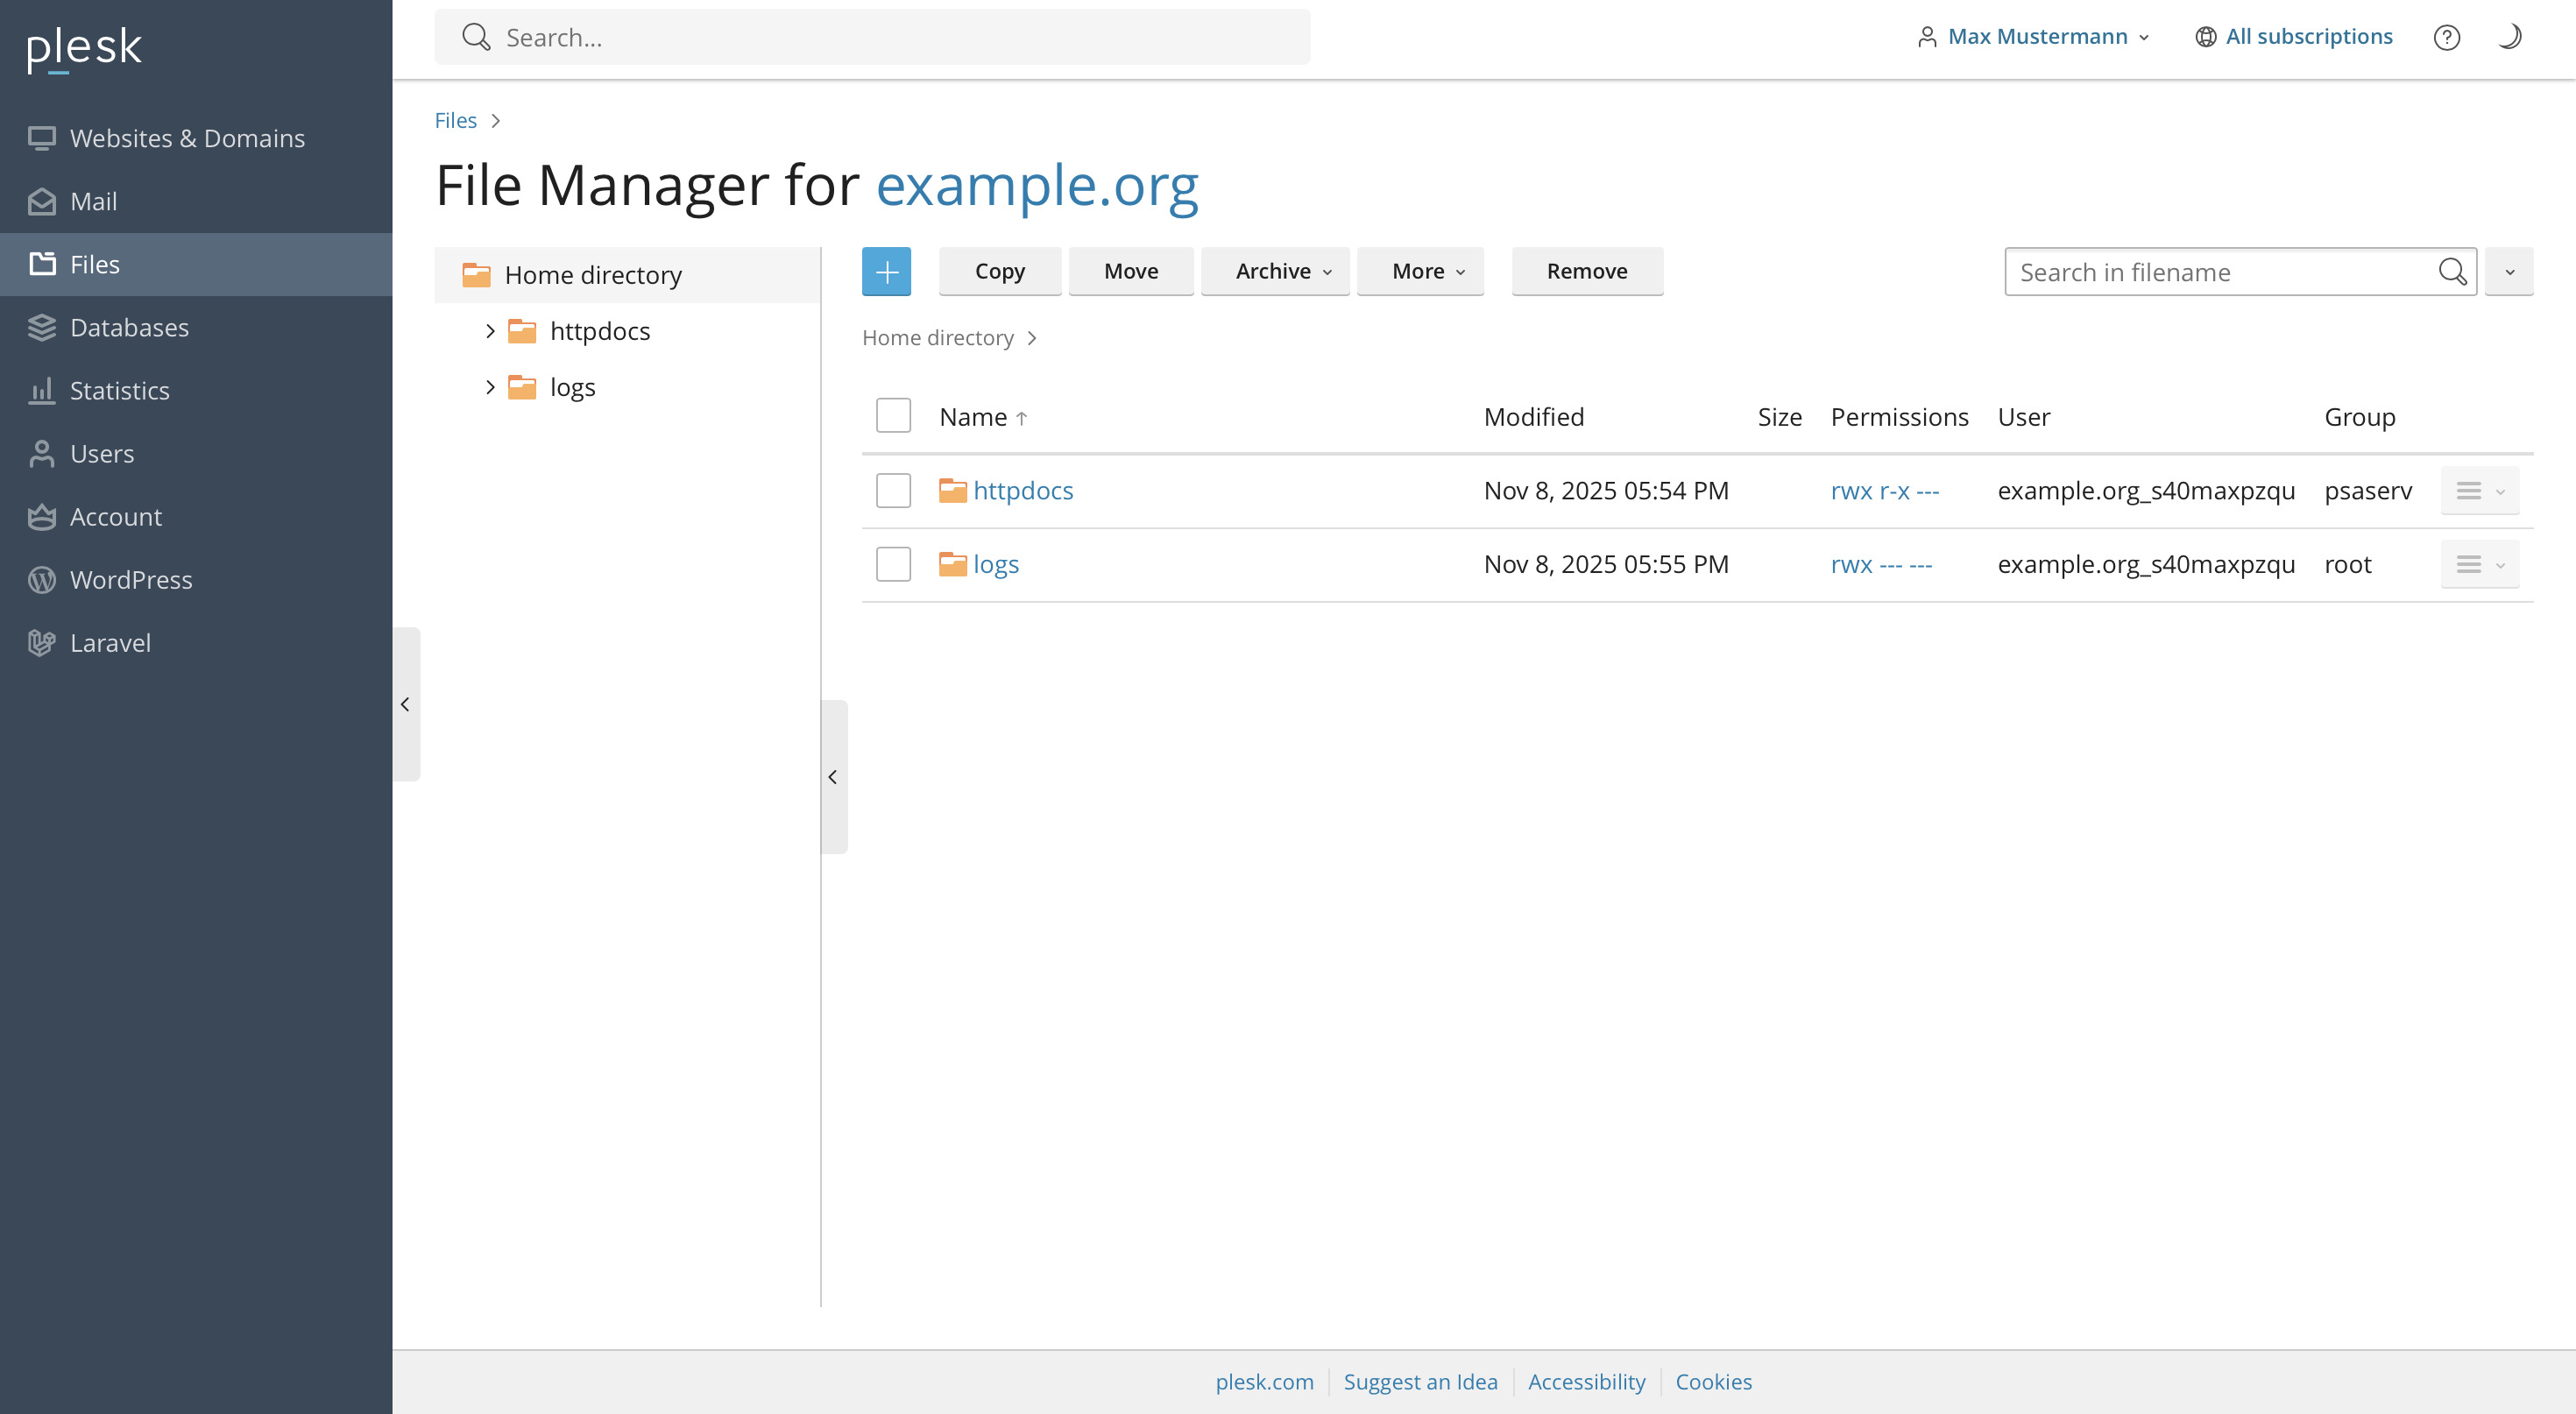This screenshot has height=1414, width=2576.
Task: Open the WordPress section
Action: pos(131,580)
